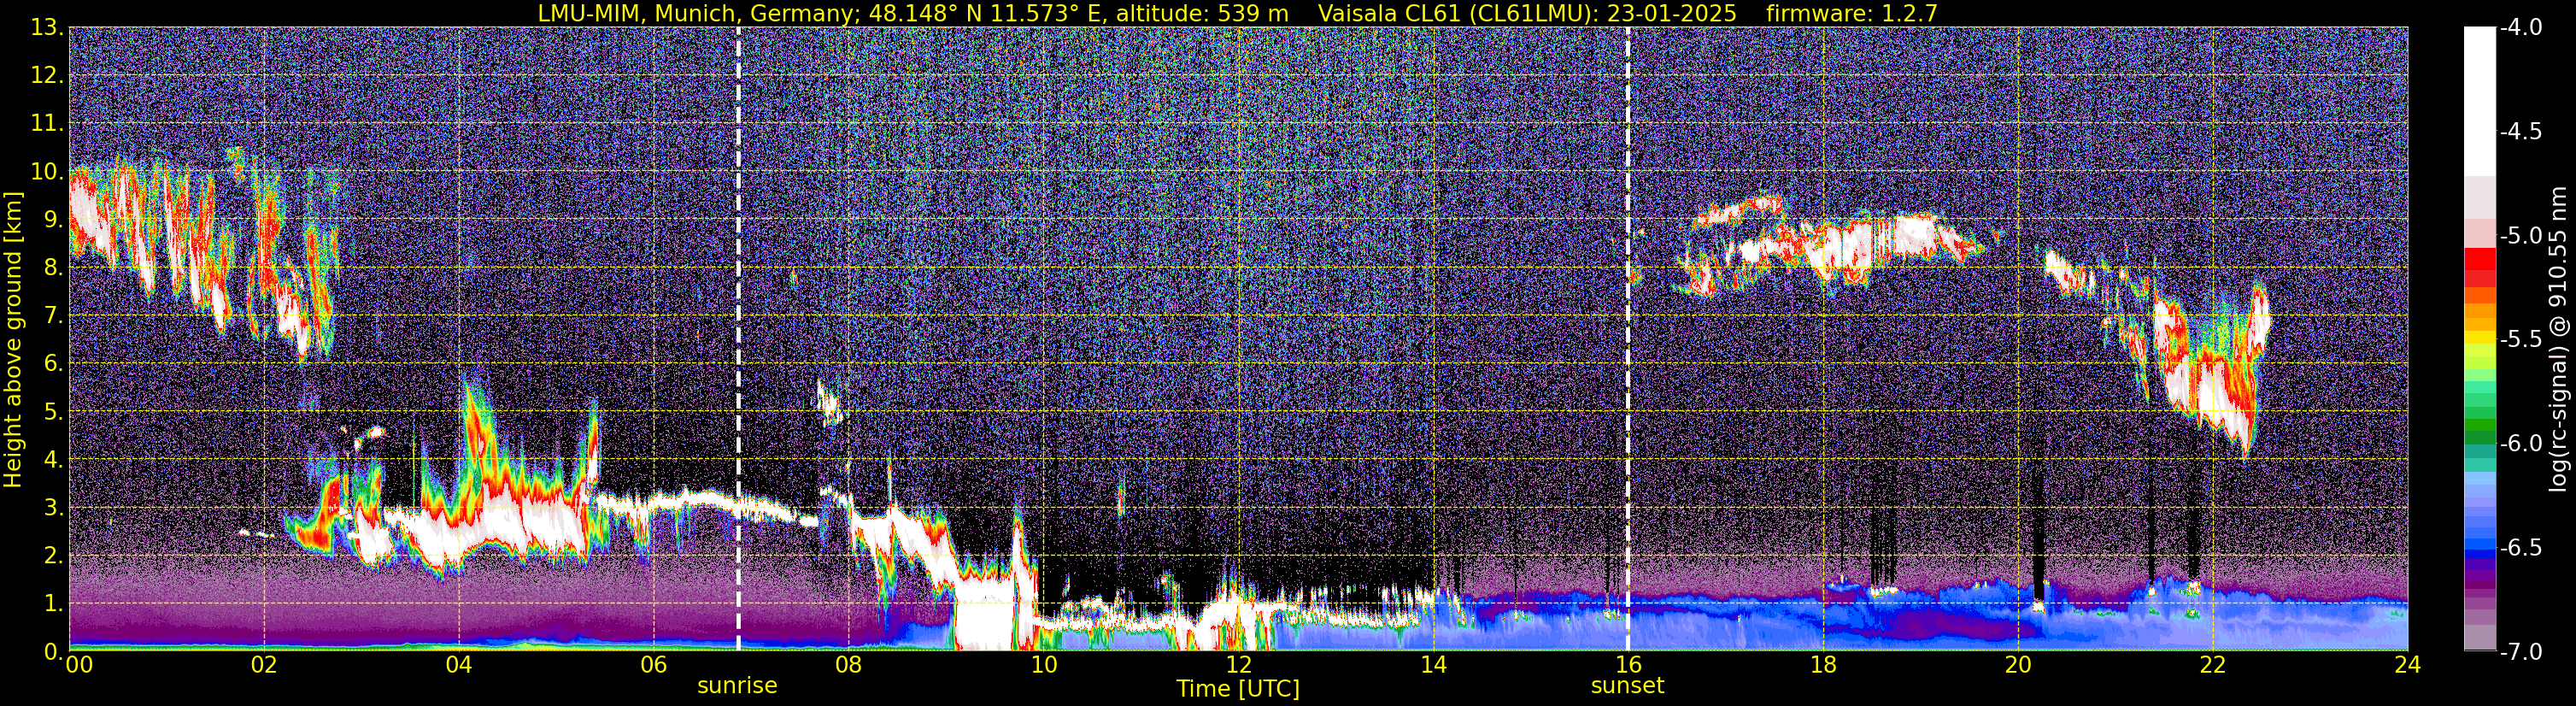Click the height axis tick label '7.'
The image size is (2576, 706).
[52, 316]
